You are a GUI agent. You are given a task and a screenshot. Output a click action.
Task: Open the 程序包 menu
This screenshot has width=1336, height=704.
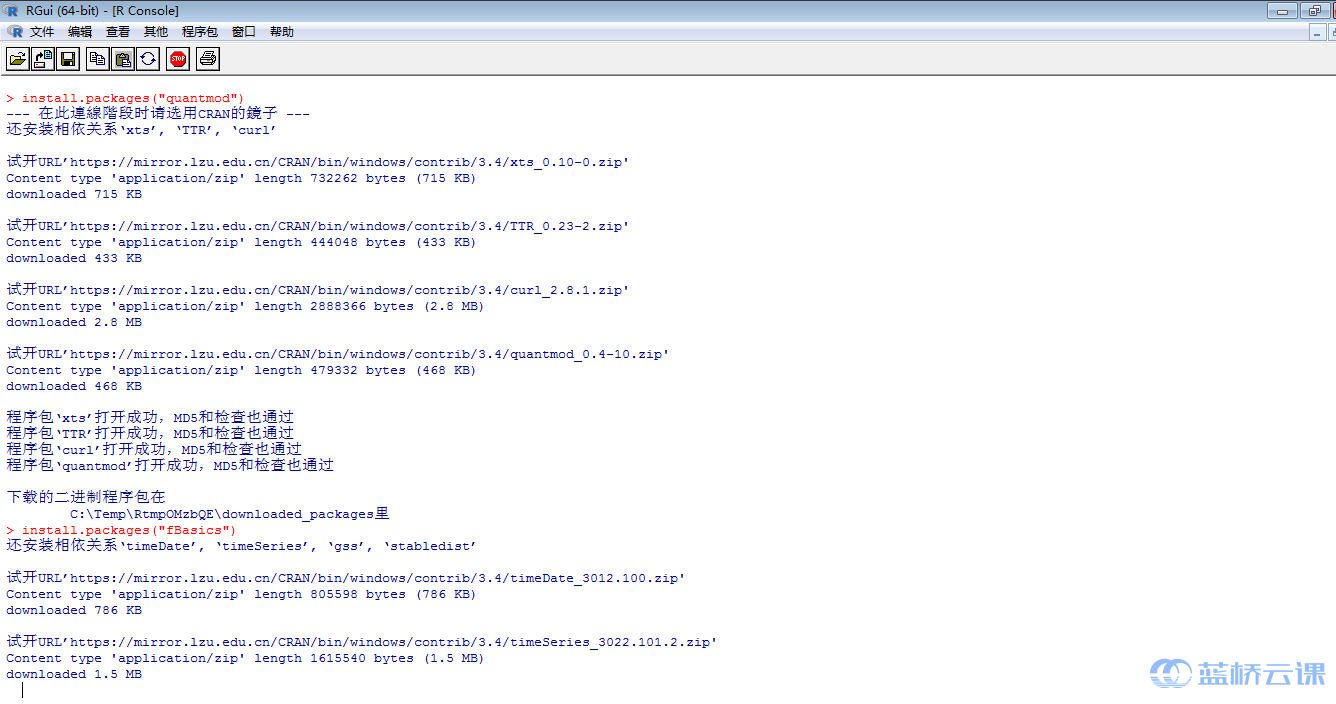[199, 32]
